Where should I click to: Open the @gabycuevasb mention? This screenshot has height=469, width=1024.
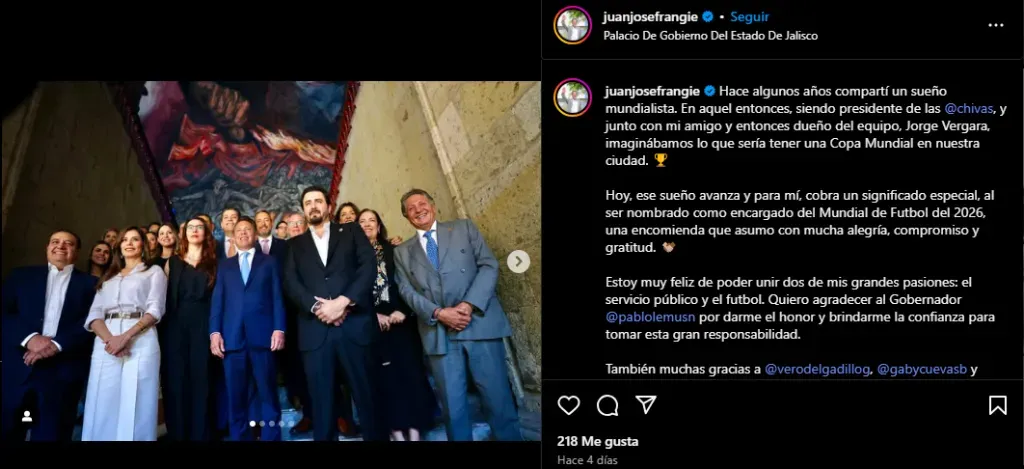point(921,369)
